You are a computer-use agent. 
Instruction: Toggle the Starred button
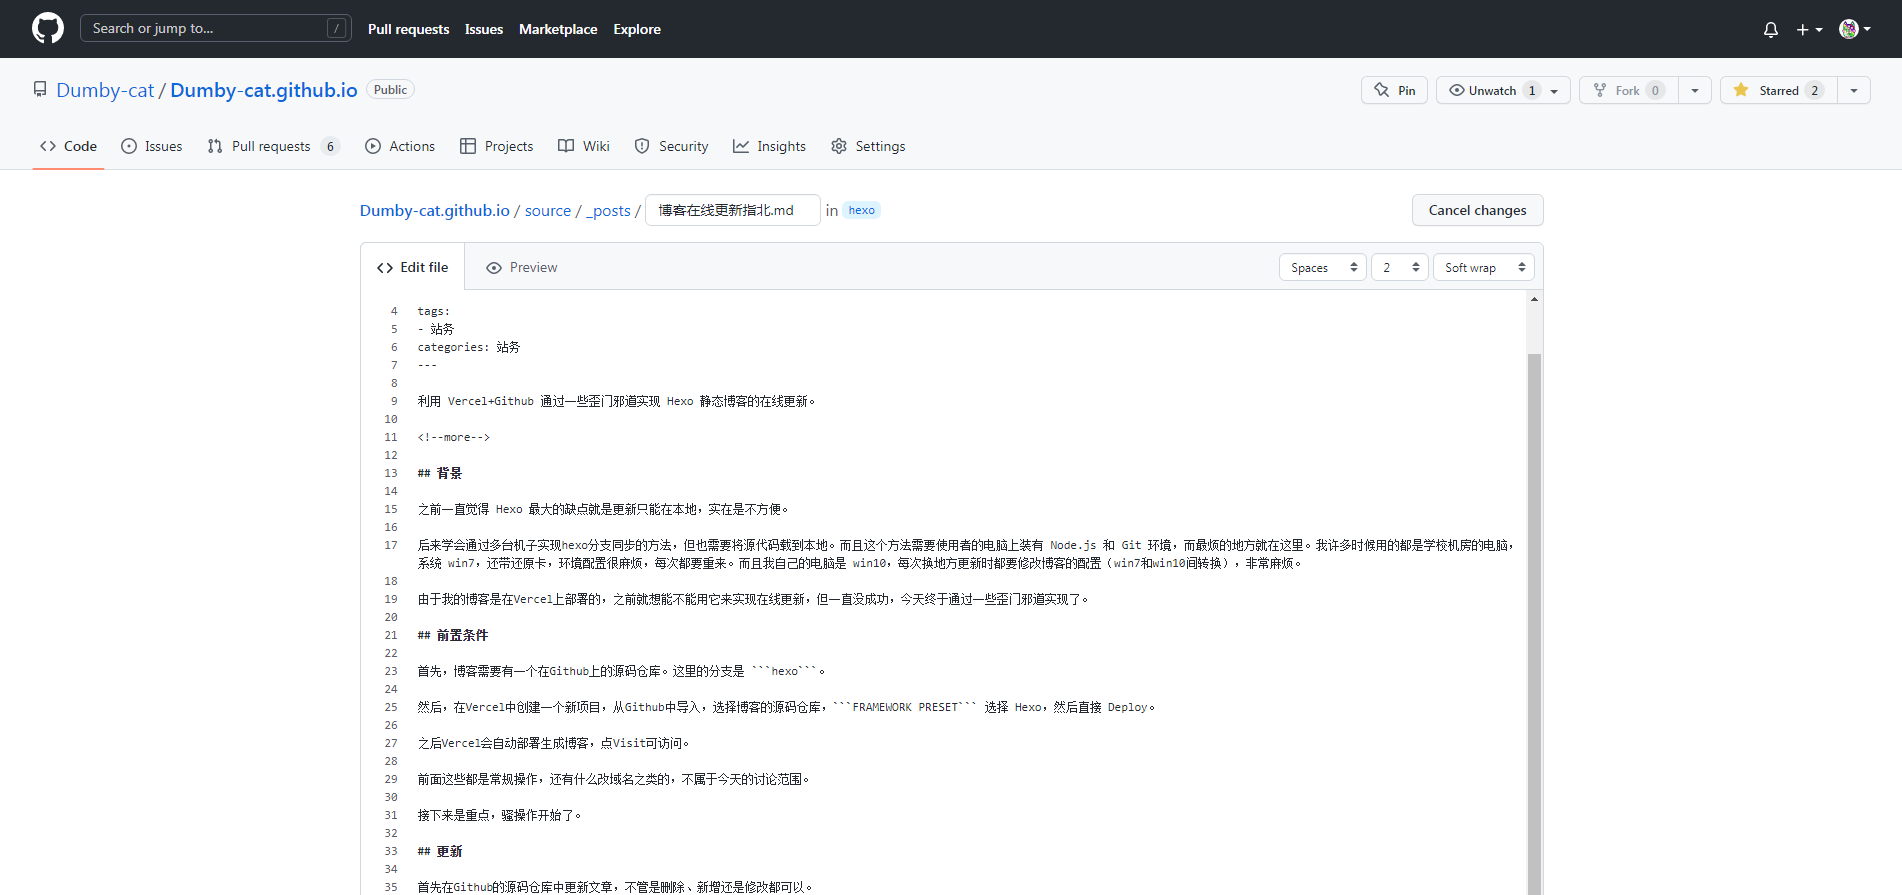click(1778, 90)
